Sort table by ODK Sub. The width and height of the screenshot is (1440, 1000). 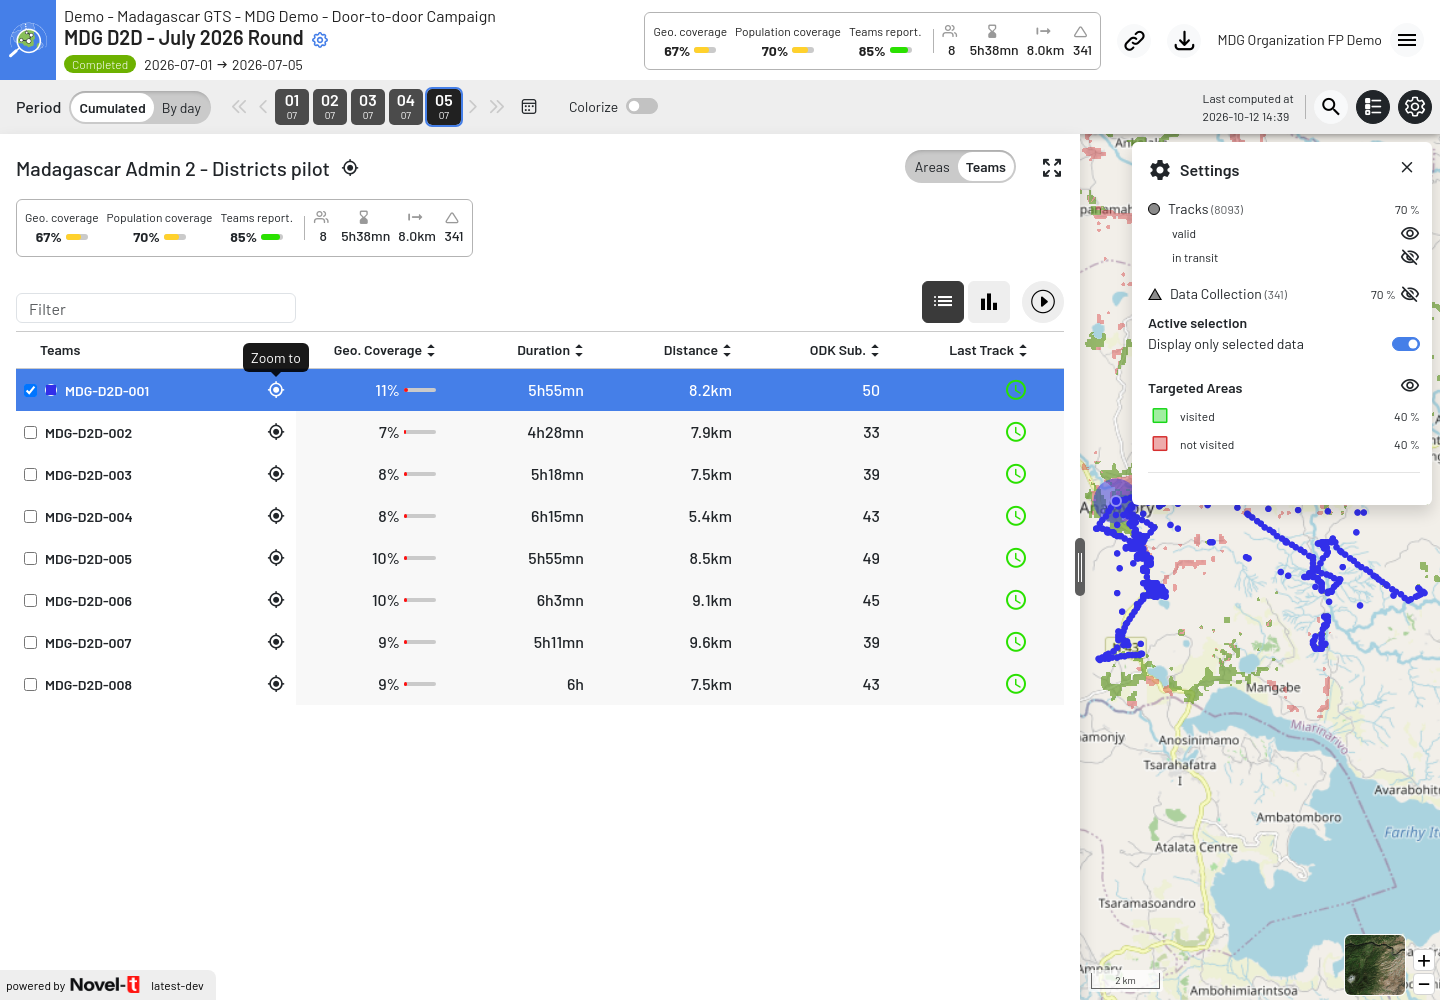pos(844,351)
